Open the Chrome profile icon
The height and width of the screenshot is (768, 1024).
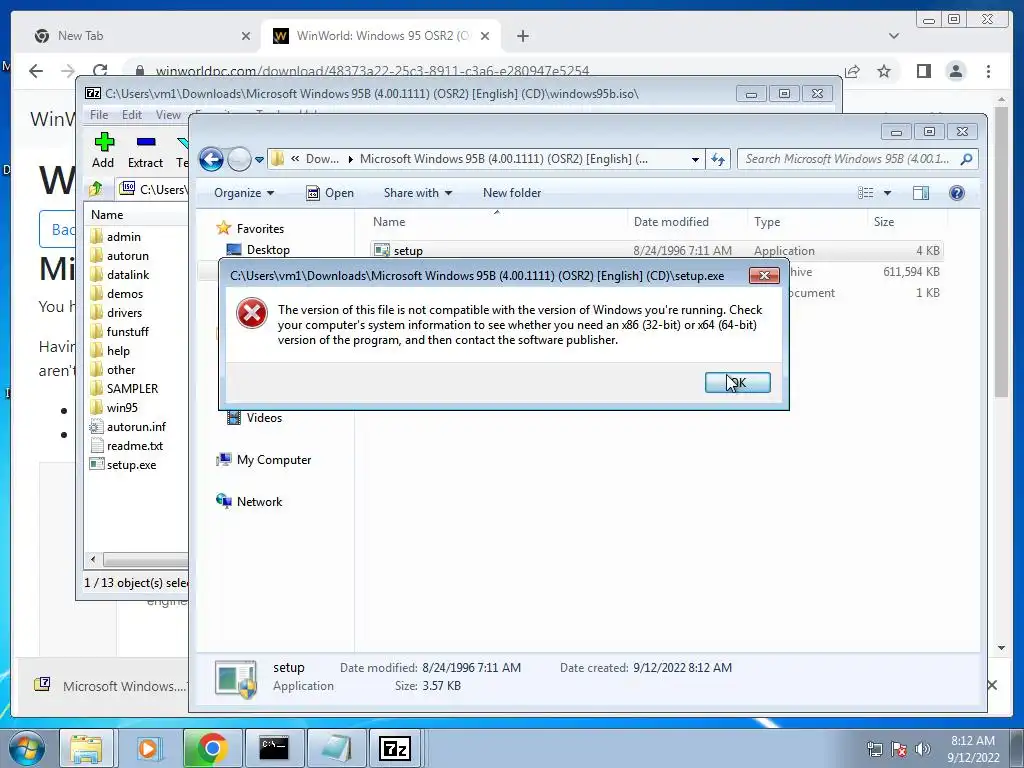[x=955, y=71]
